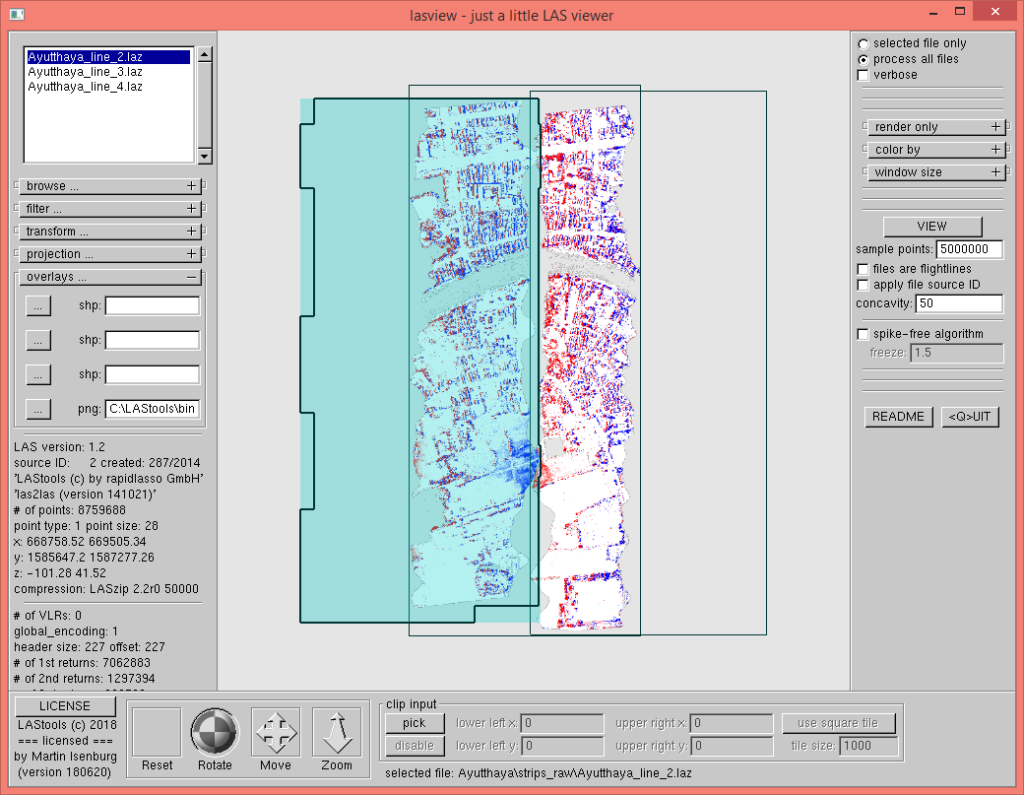
Task: Open the README
Action: tap(898, 416)
